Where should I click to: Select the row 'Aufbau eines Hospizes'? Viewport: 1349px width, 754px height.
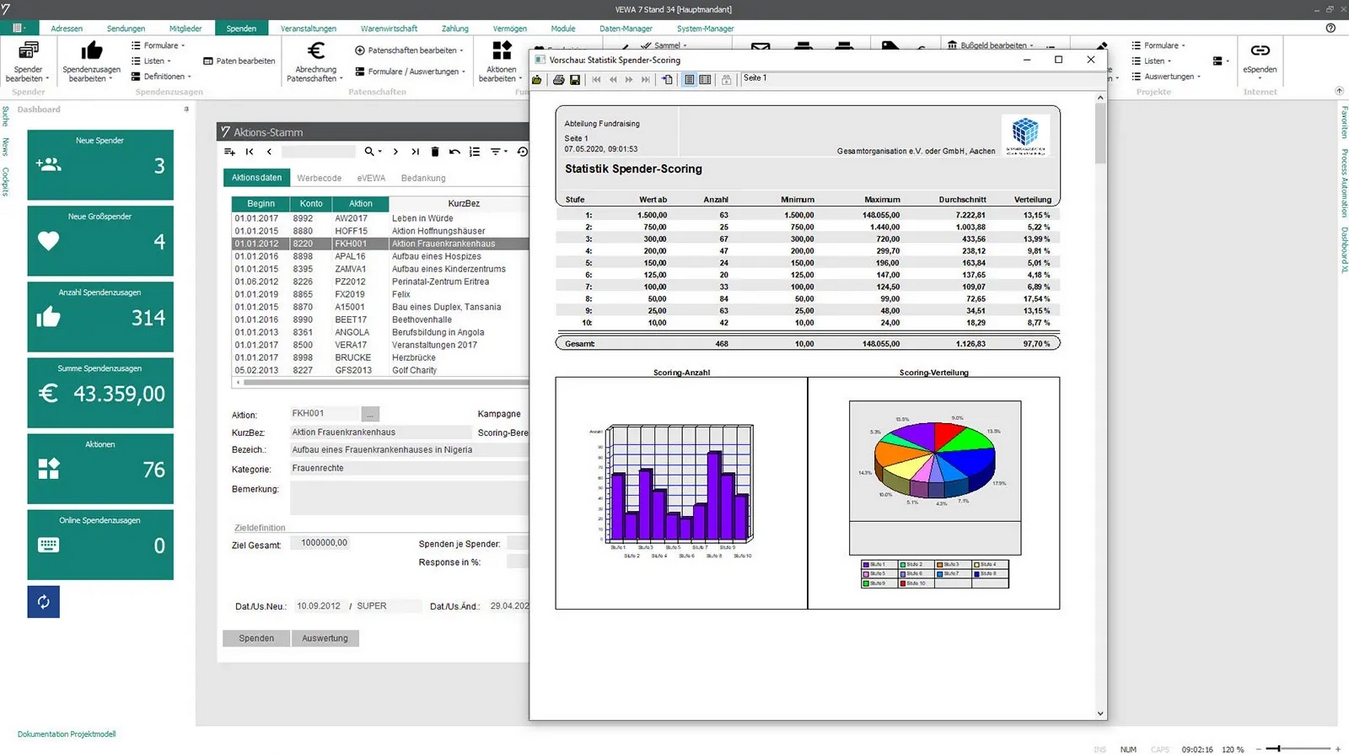379,256
